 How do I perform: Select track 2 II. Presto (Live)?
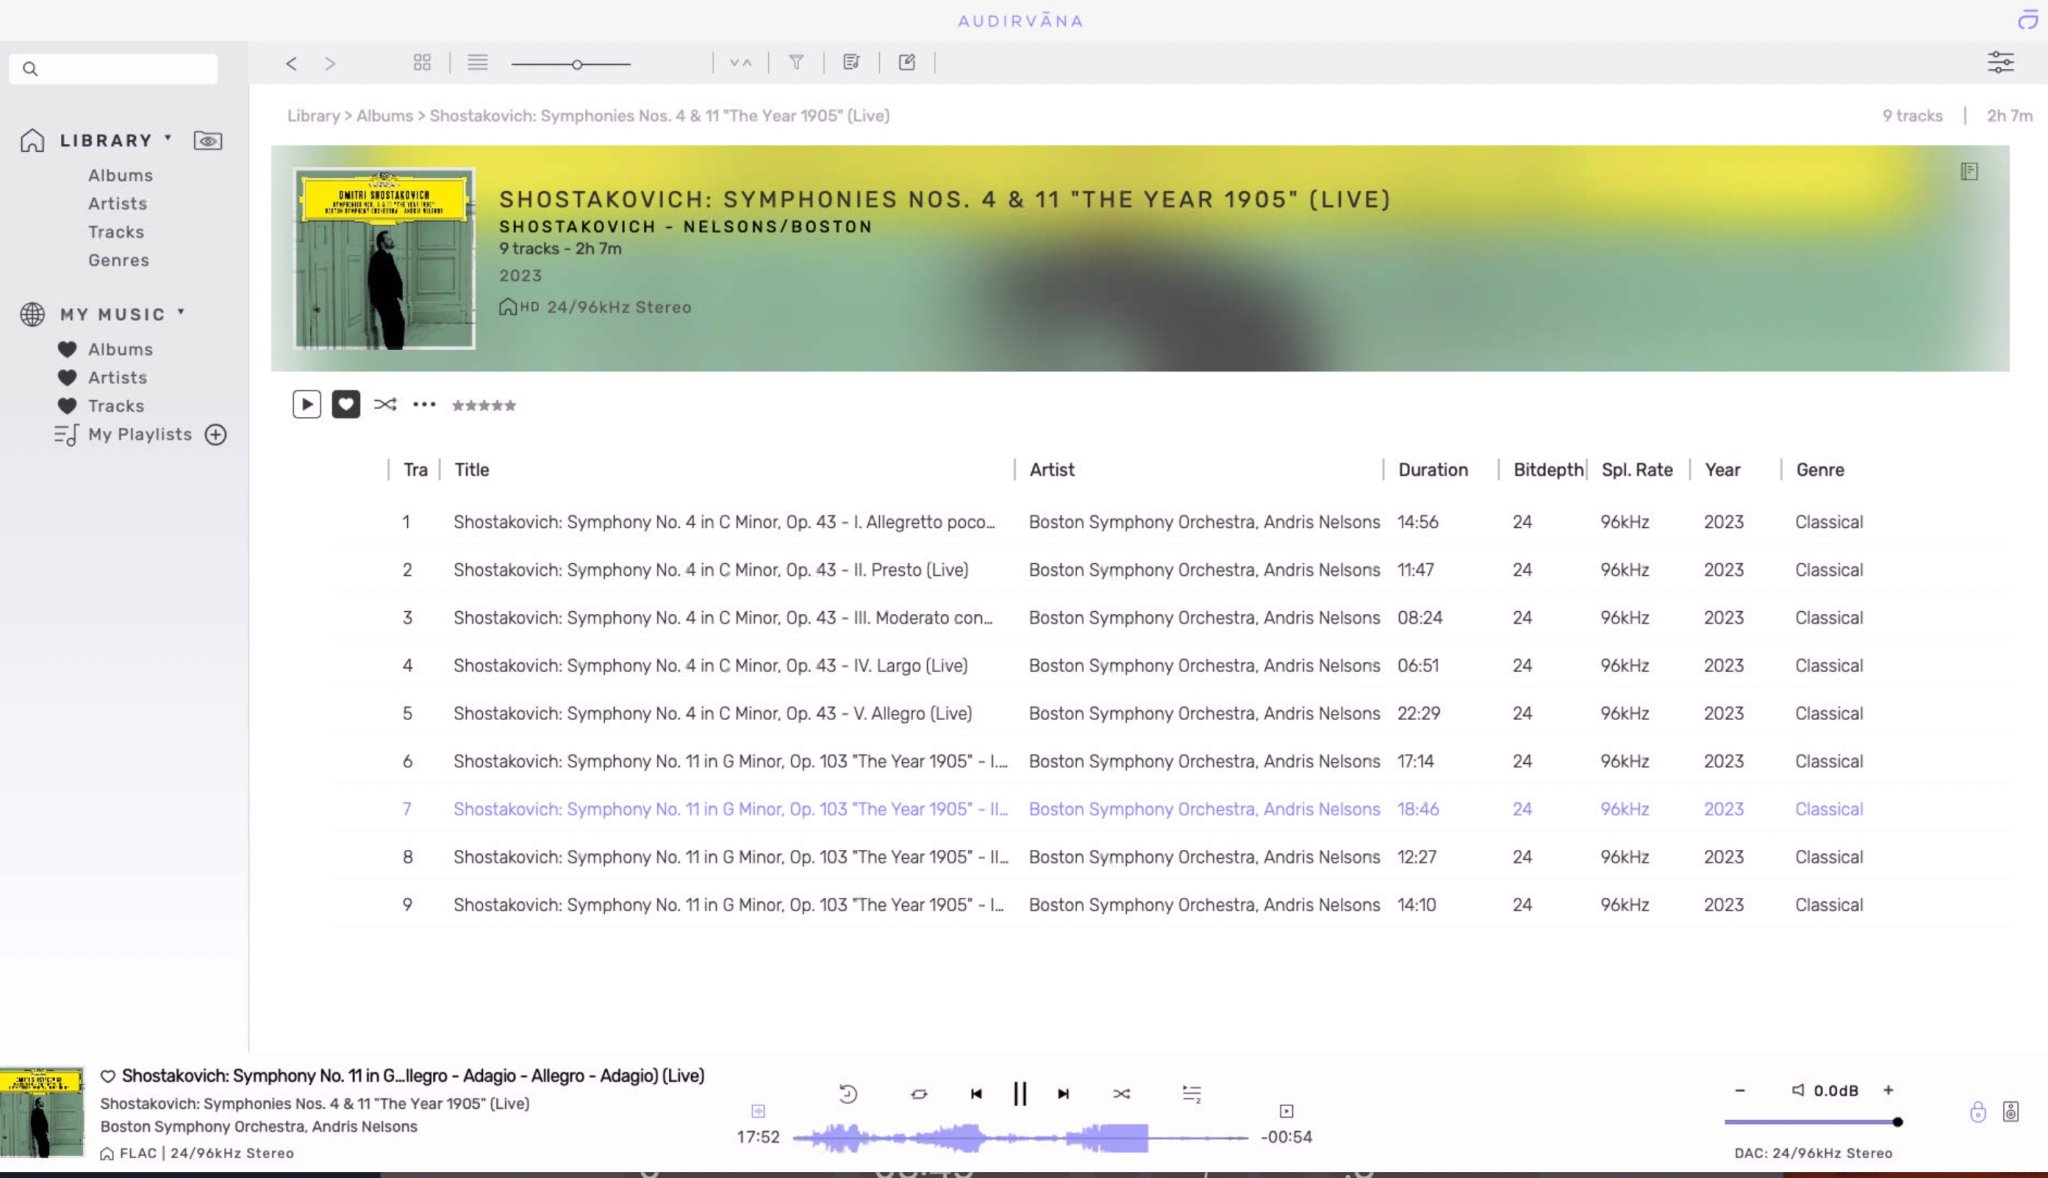point(1169,570)
